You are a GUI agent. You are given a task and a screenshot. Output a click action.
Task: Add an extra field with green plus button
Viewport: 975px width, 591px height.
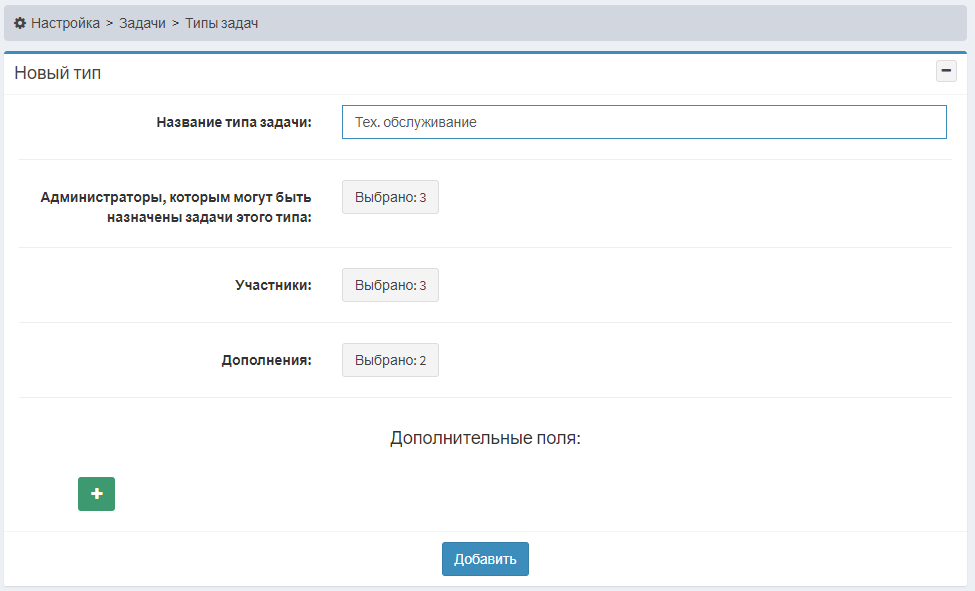click(96, 494)
